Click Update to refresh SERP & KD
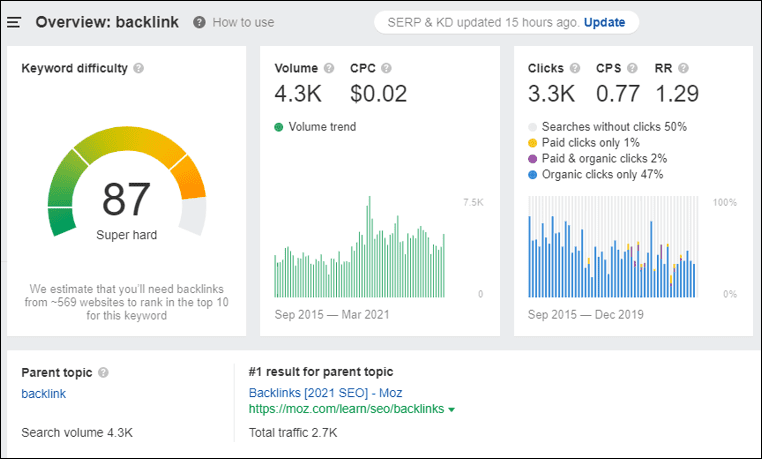This screenshot has height=459, width=762. tap(604, 22)
